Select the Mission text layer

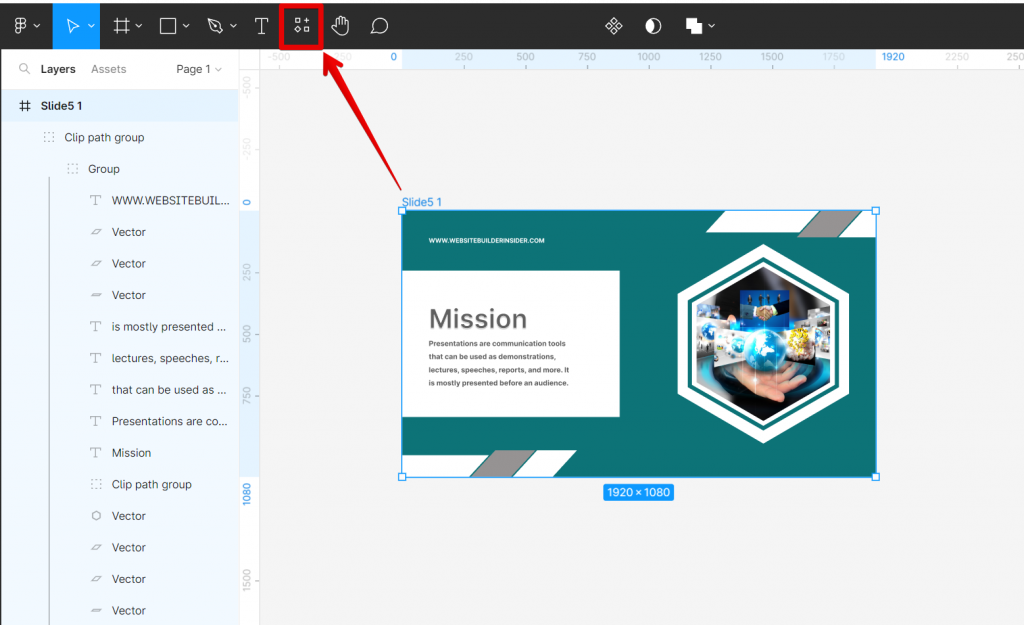pos(130,452)
